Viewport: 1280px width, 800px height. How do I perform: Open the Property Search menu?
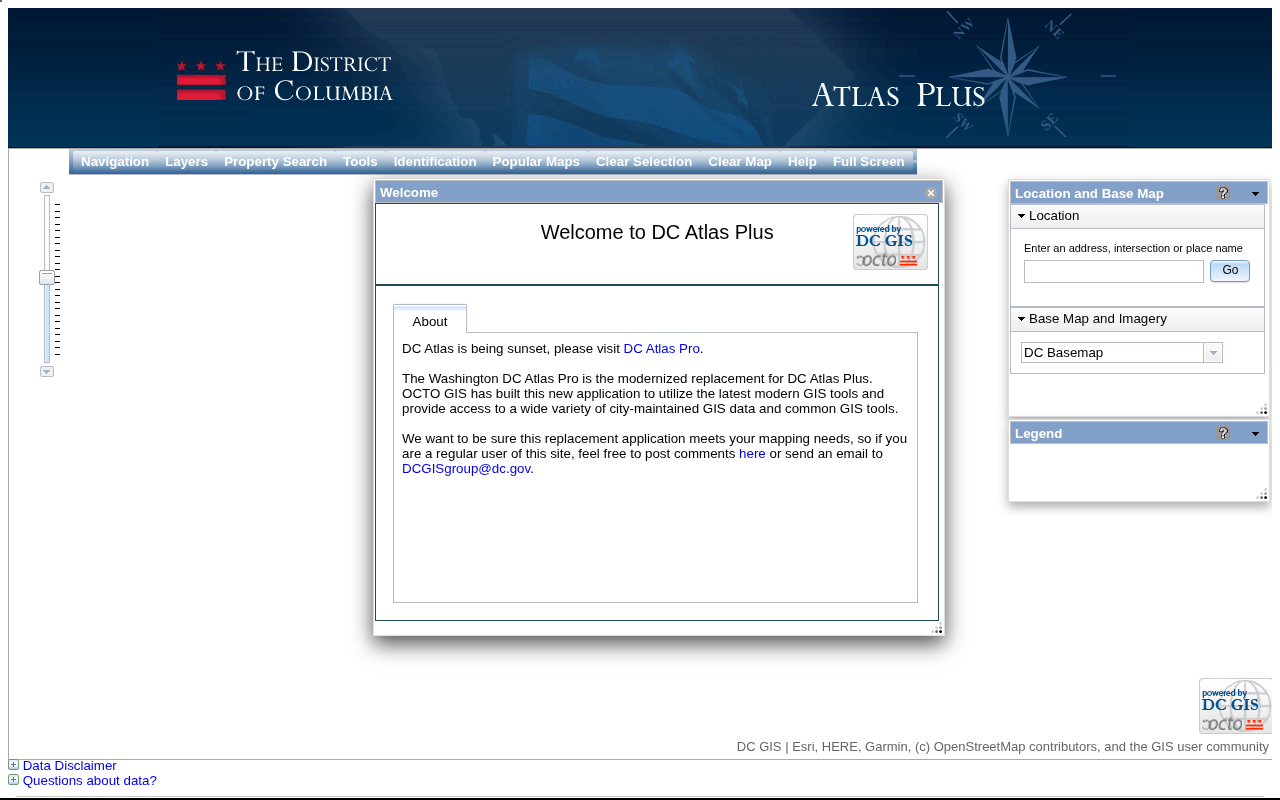pyautogui.click(x=275, y=162)
